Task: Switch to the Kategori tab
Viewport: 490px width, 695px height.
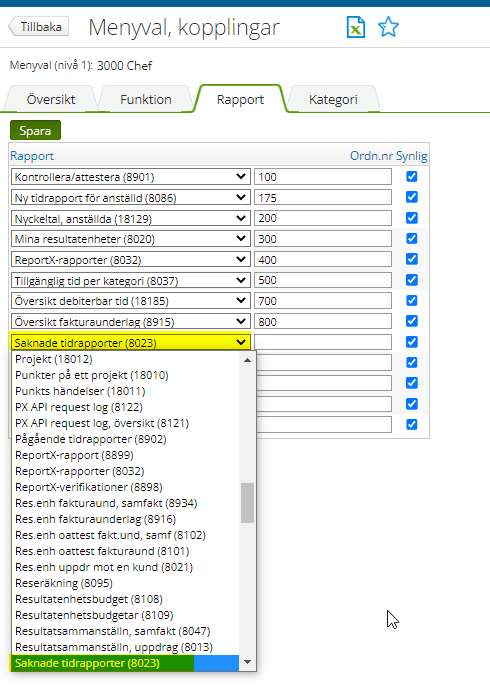Action: [333, 99]
